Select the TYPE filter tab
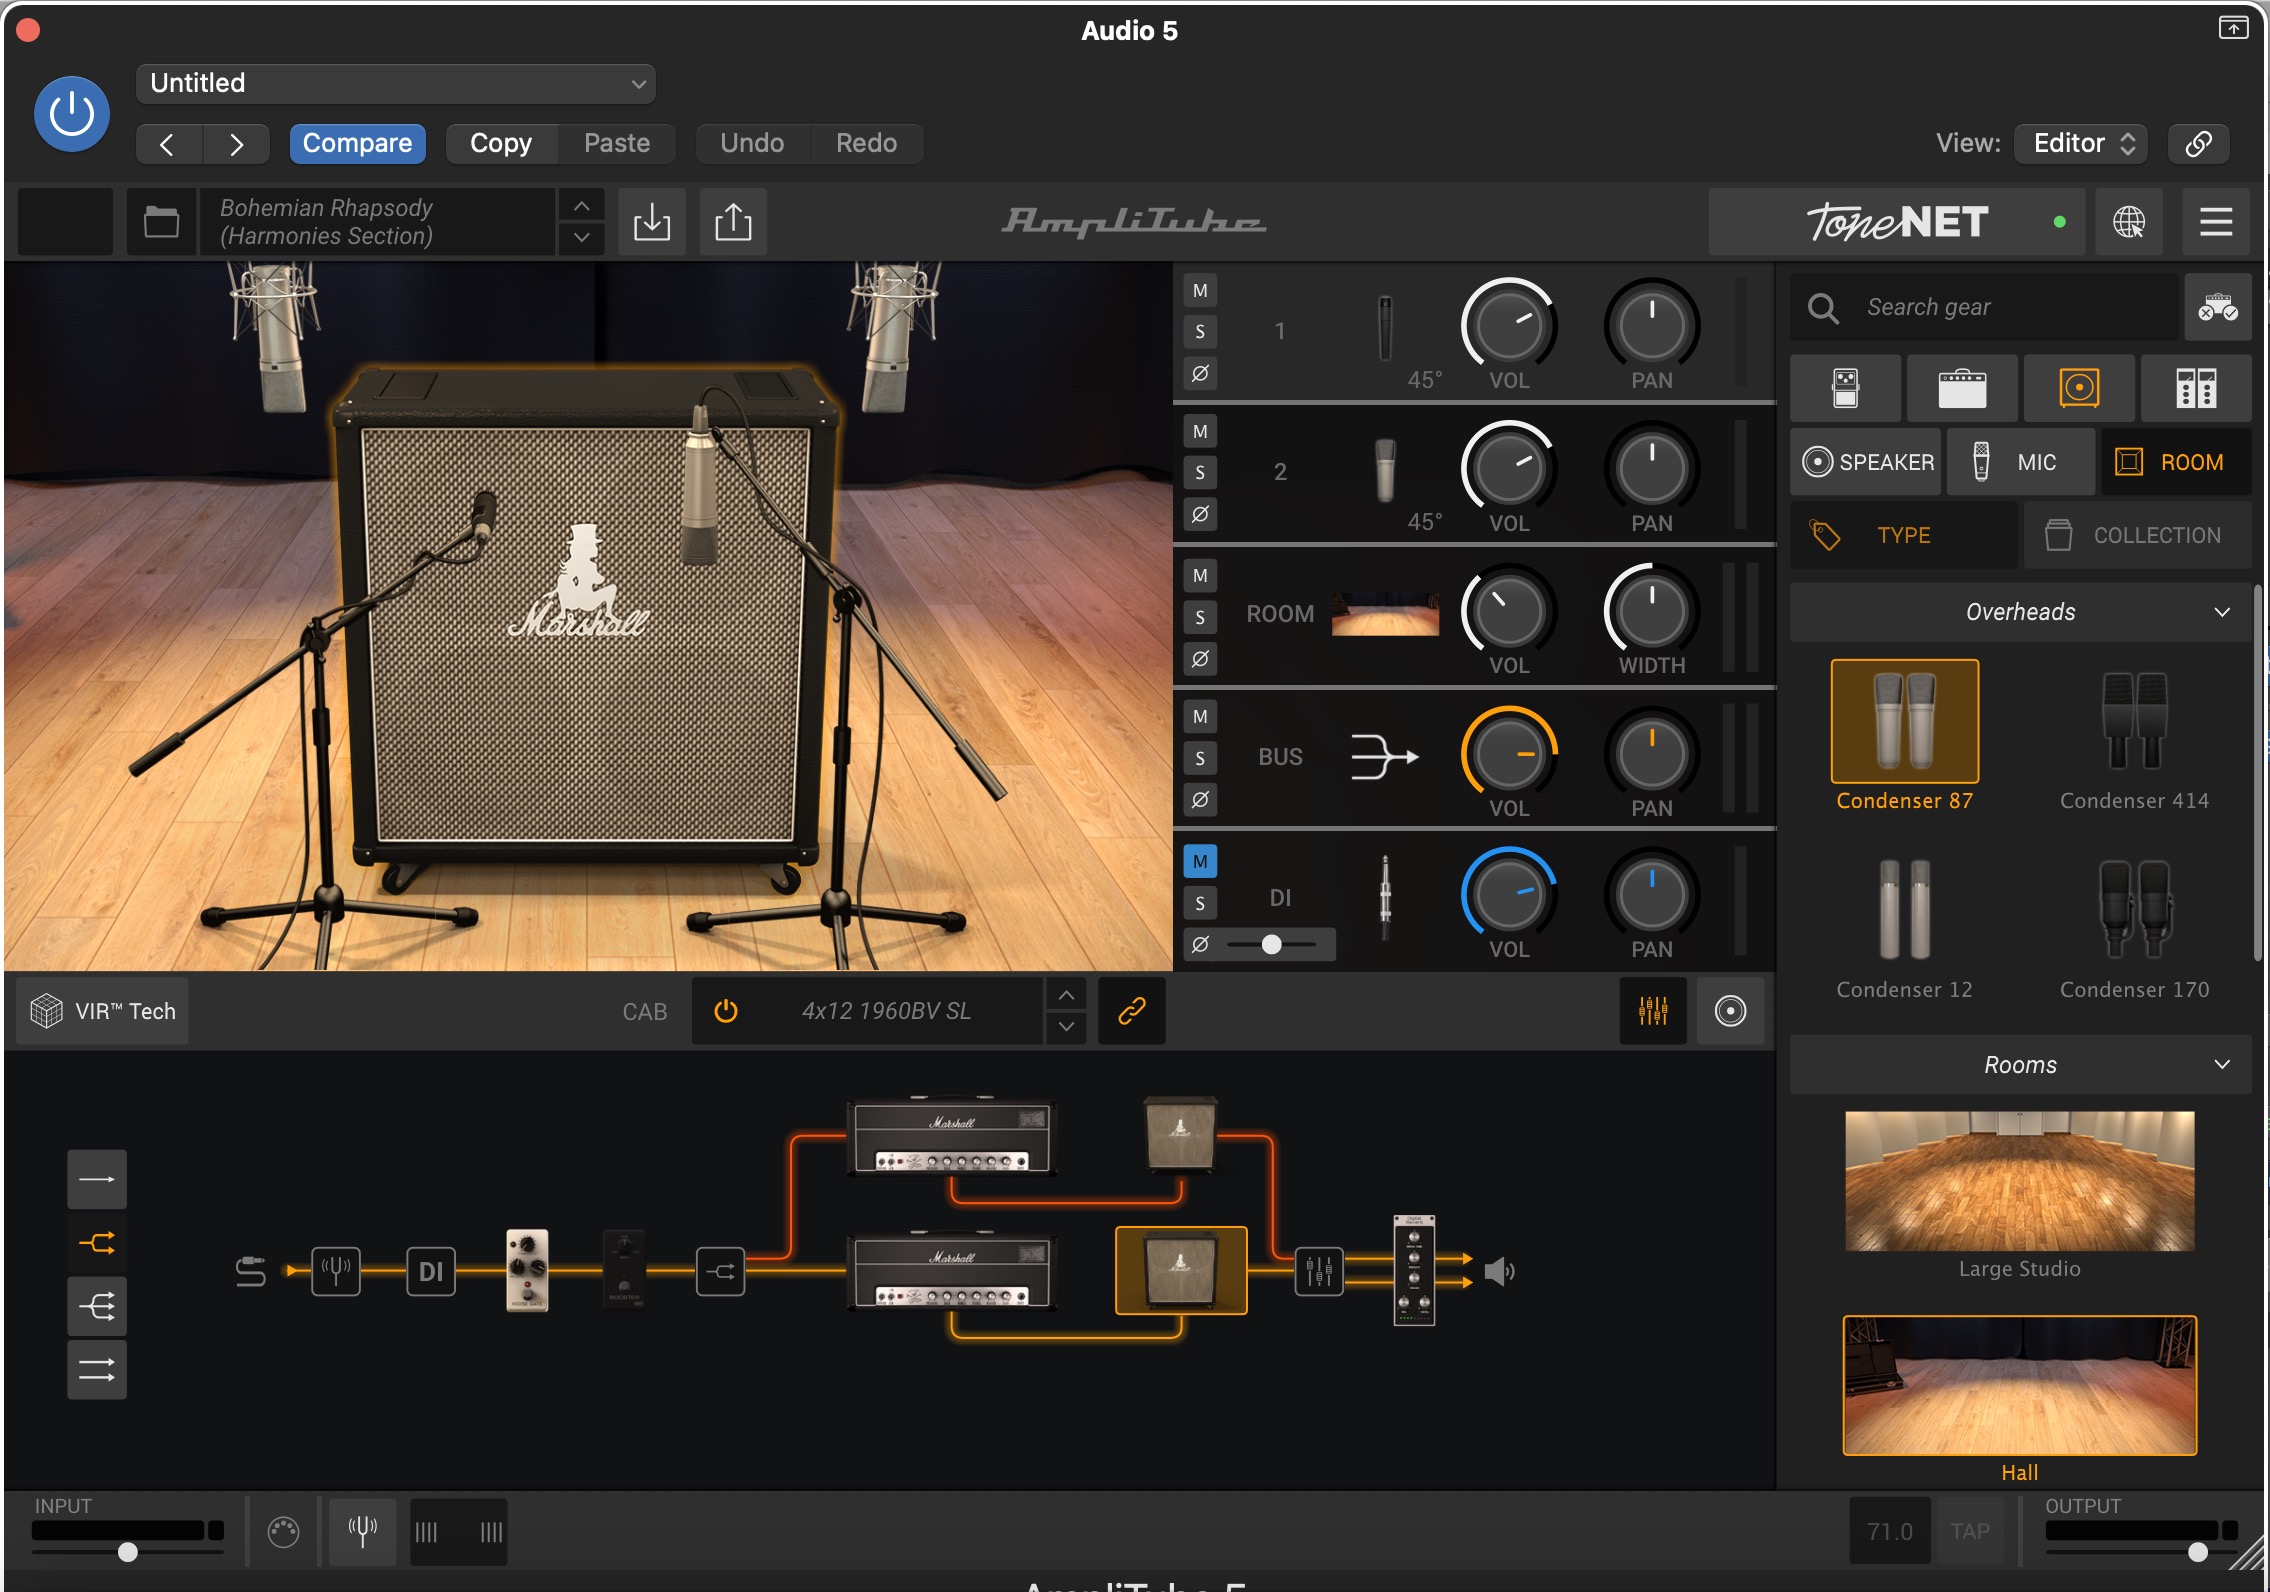Screen dimensions: 2270x1592 coord(1903,536)
